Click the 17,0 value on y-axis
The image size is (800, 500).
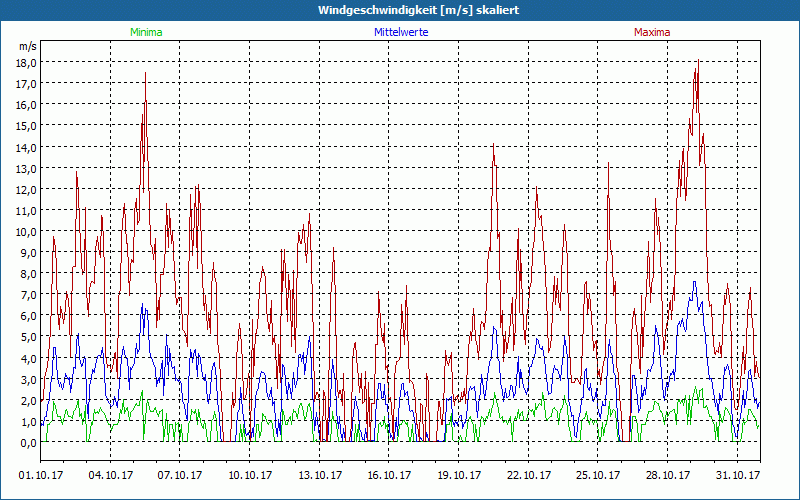click(28, 83)
